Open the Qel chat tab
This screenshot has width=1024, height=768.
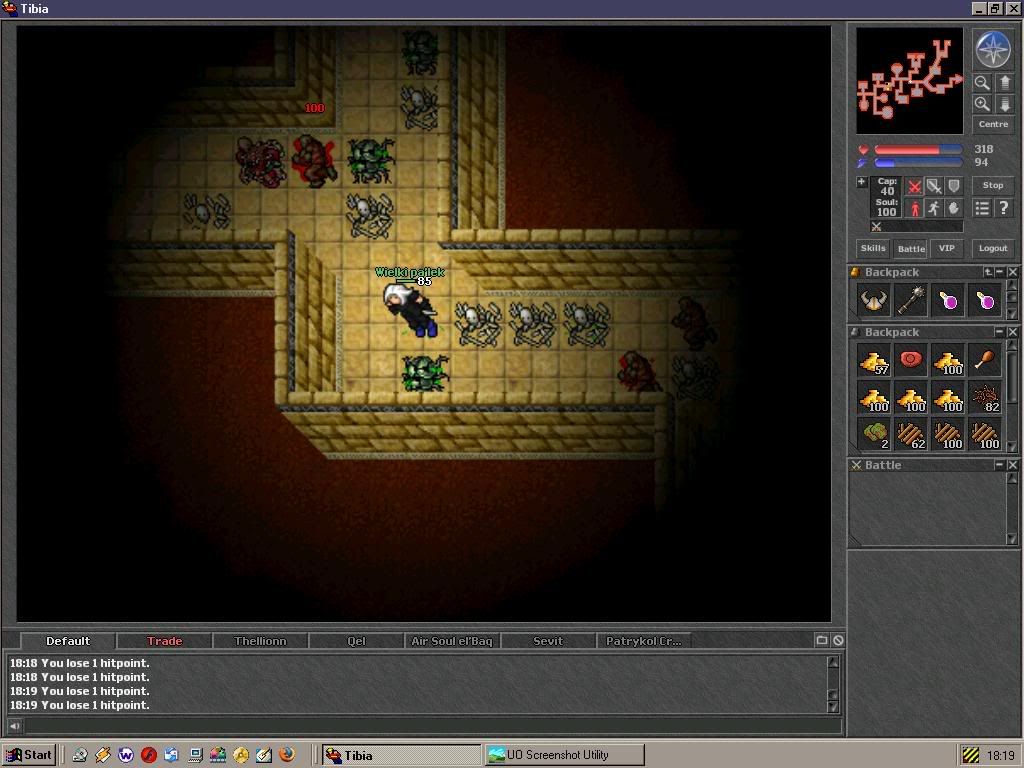coord(357,641)
